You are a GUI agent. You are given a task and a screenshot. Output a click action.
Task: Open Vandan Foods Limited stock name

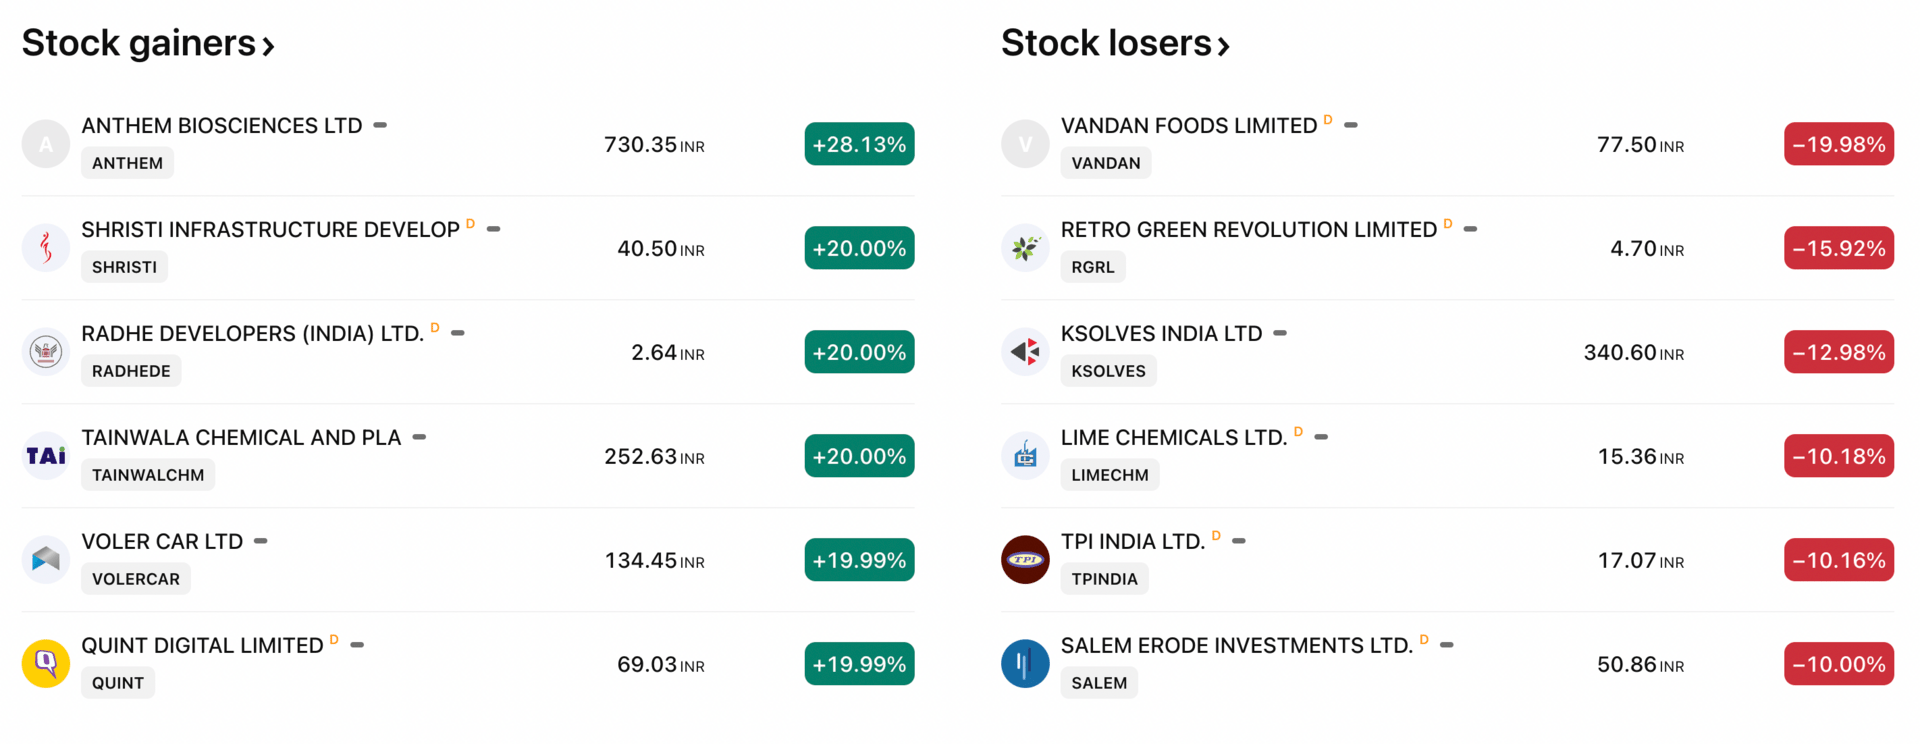pyautogui.click(x=1189, y=126)
